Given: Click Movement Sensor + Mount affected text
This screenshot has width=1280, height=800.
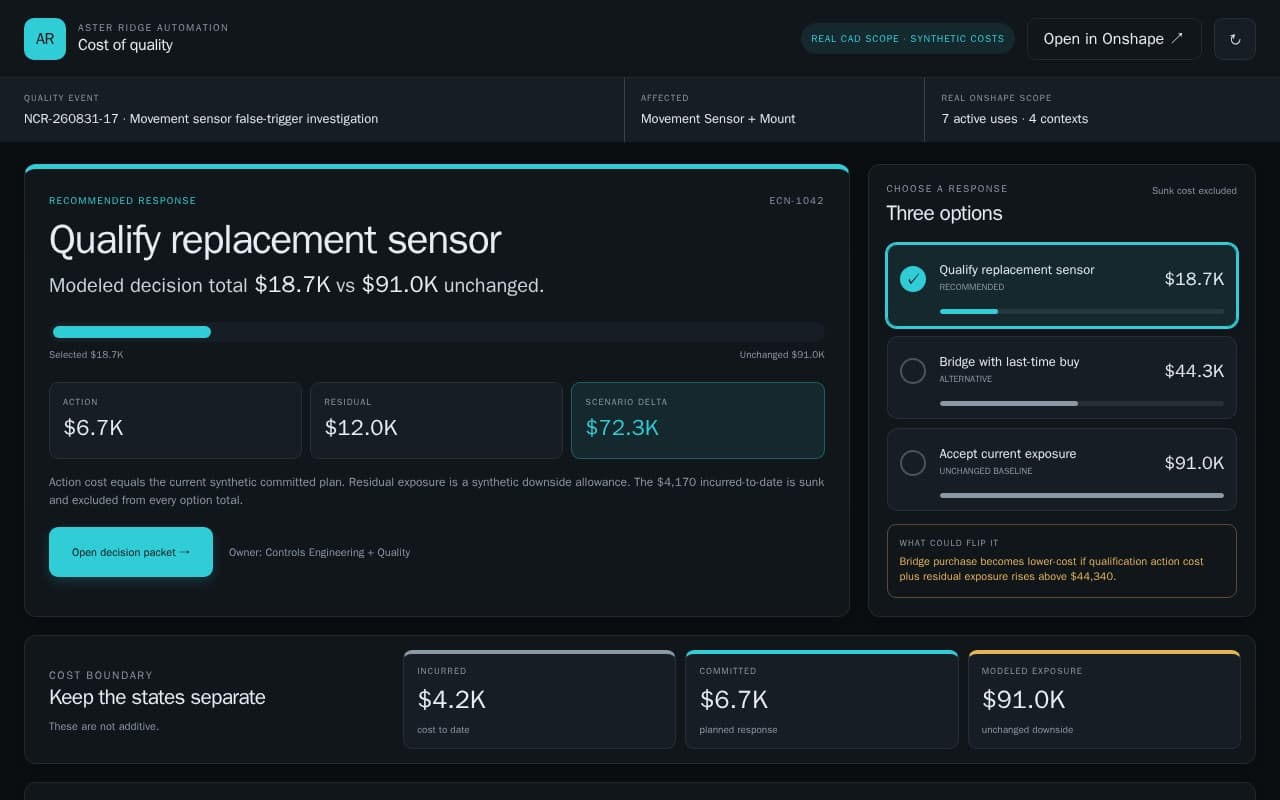Looking at the screenshot, I should [718, 119].
